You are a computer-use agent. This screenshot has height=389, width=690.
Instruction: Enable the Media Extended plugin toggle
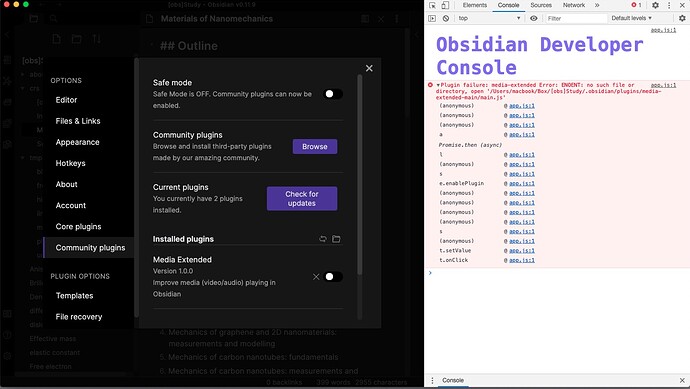point(333,277)
